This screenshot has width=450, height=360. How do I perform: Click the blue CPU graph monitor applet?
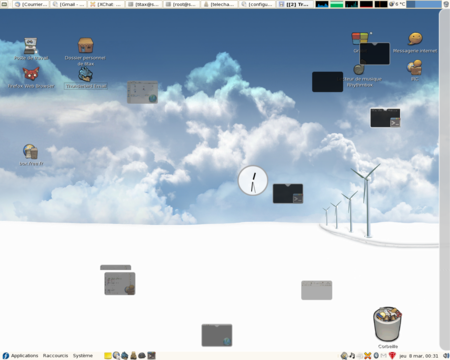point(322,4)
